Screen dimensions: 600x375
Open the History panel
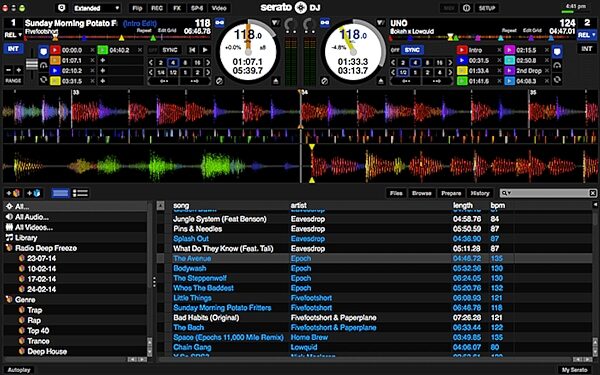(480, 193)
